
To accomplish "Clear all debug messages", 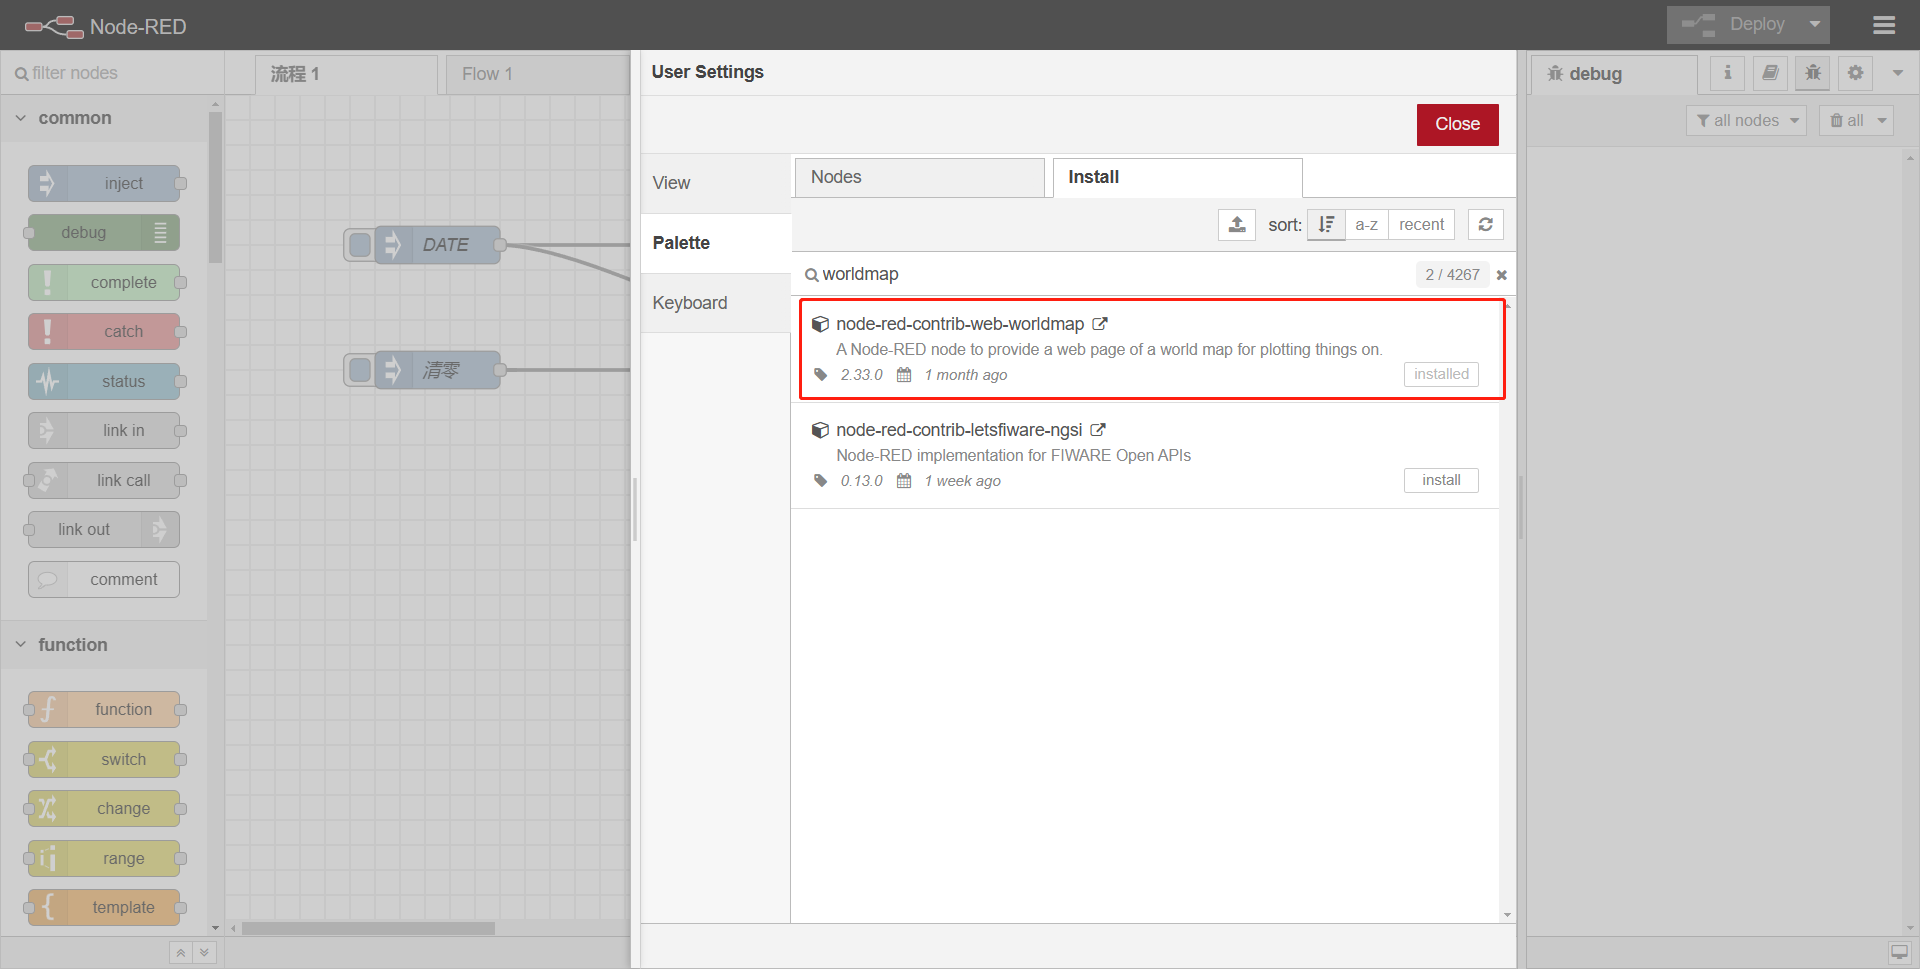I will 1846,121.
